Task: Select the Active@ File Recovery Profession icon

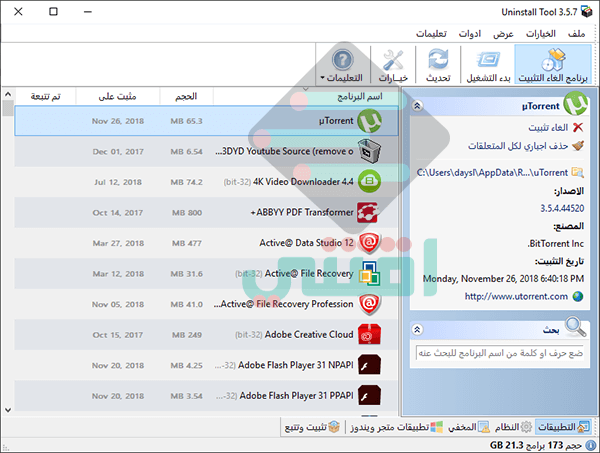Action: click(x=369, y=304)
